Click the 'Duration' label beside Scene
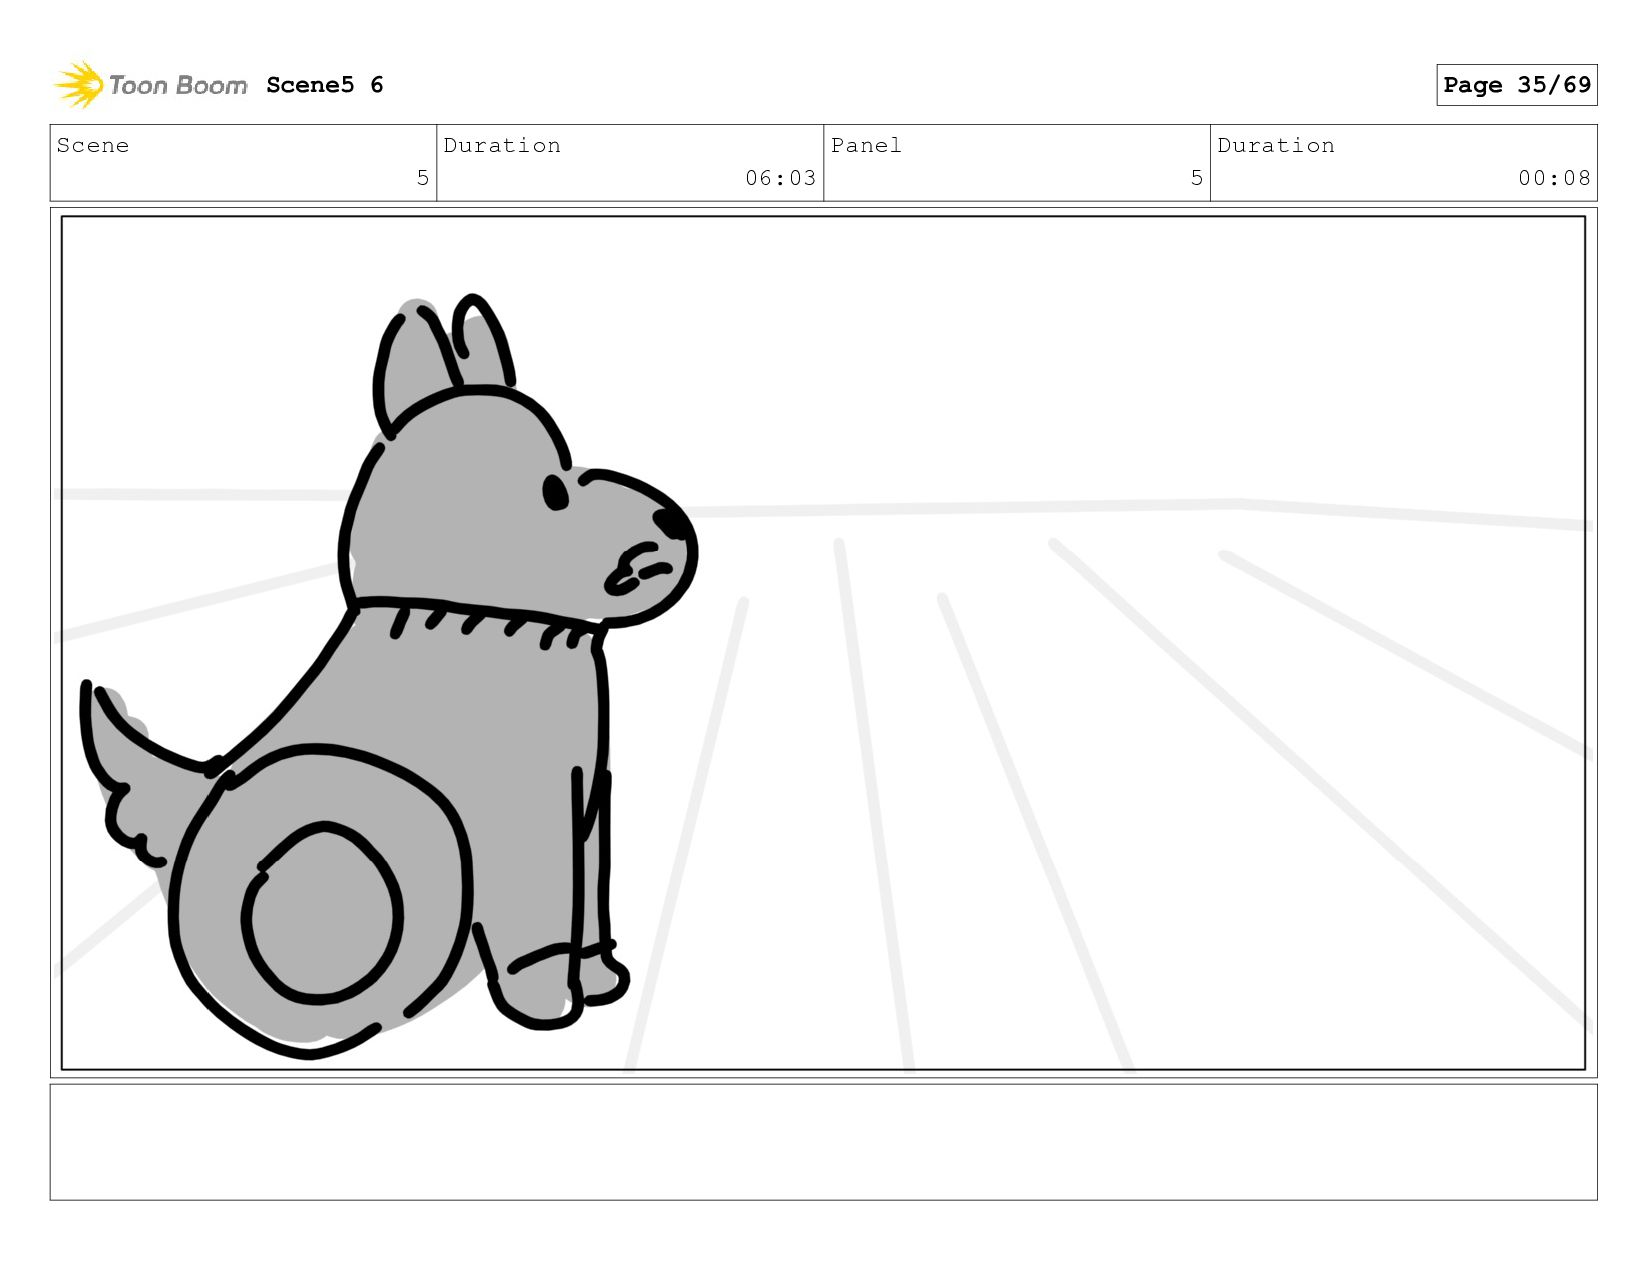 tap(502, 146)
